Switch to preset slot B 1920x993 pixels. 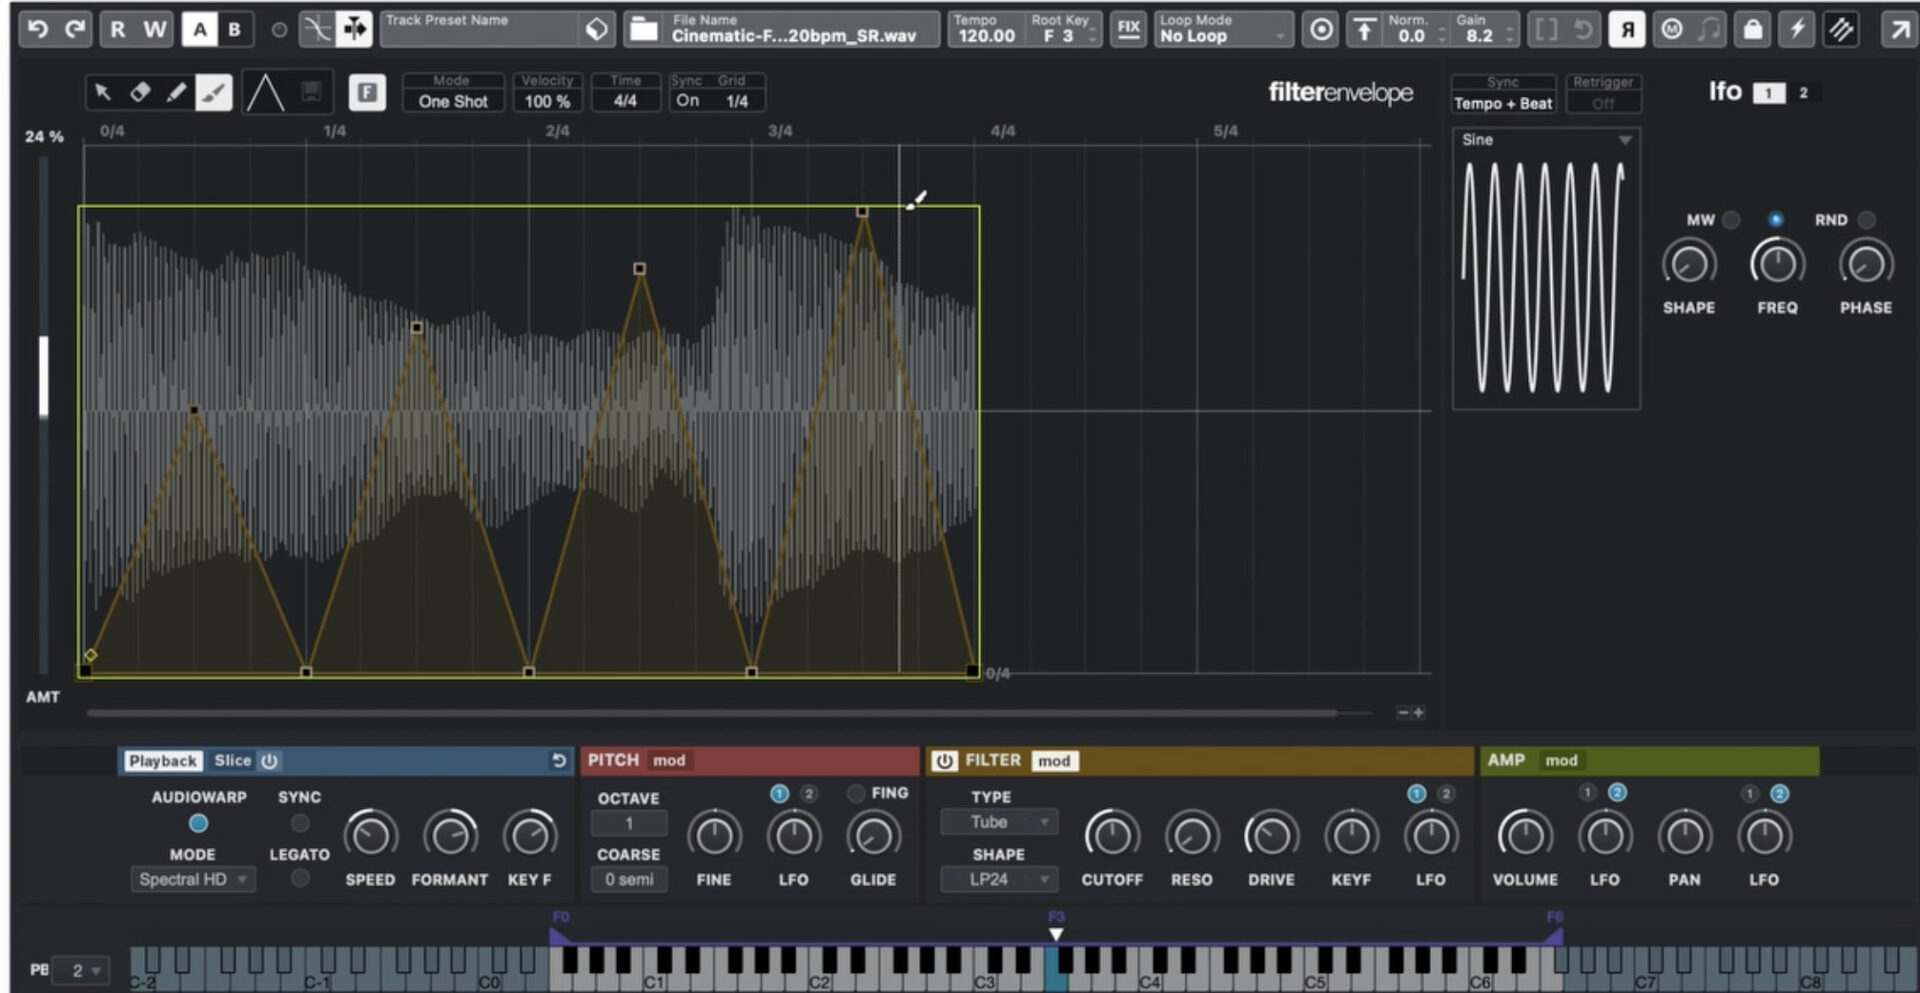(x=235, y=29)
